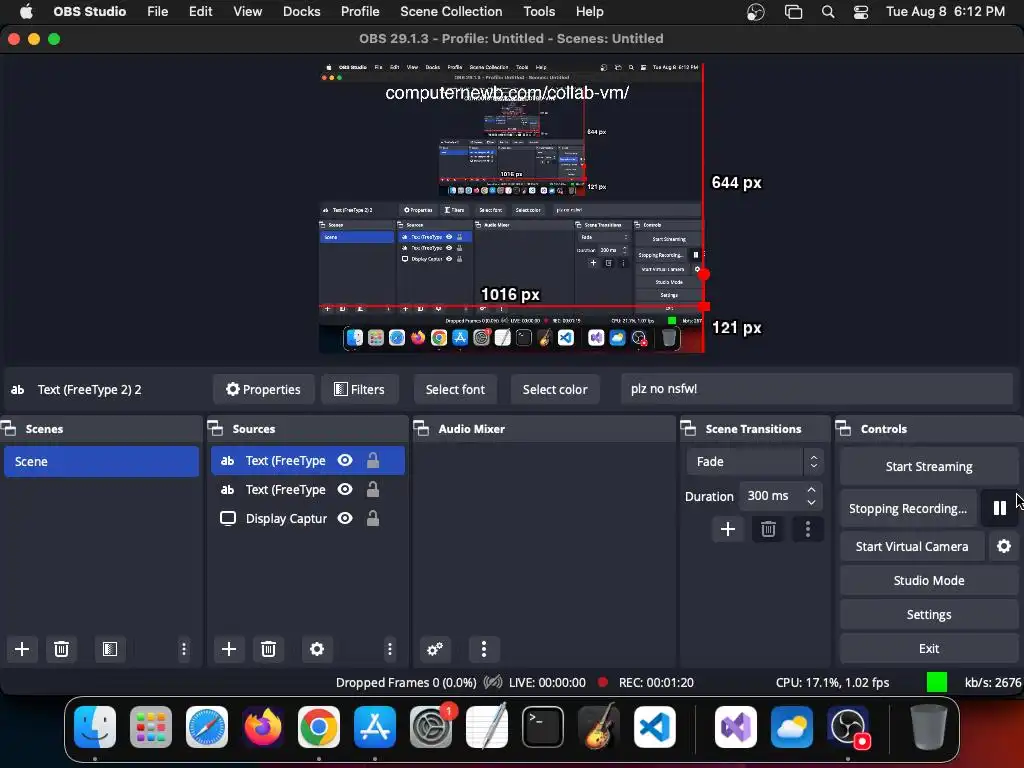Delete the selected source with the trash icon
Screen dimensions: 1024x768
(x=268, y=648)
